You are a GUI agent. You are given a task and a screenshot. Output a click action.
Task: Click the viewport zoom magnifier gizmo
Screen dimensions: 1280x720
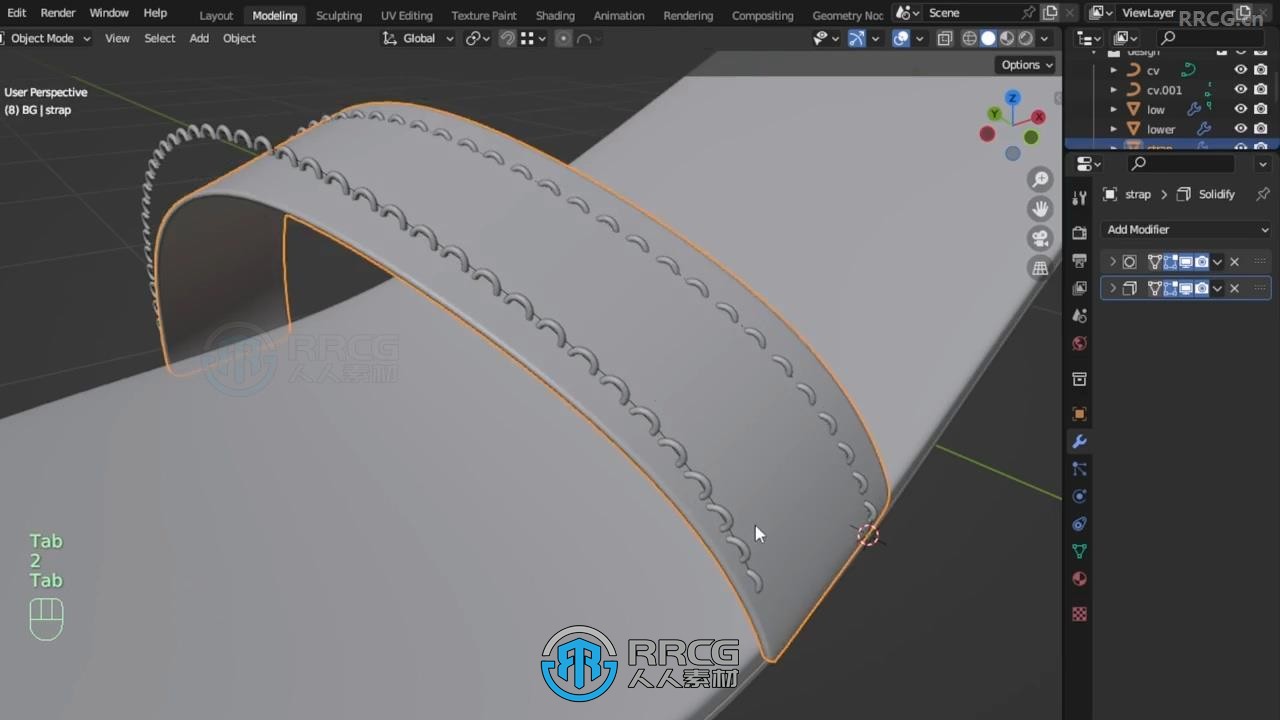point(1040,180)
